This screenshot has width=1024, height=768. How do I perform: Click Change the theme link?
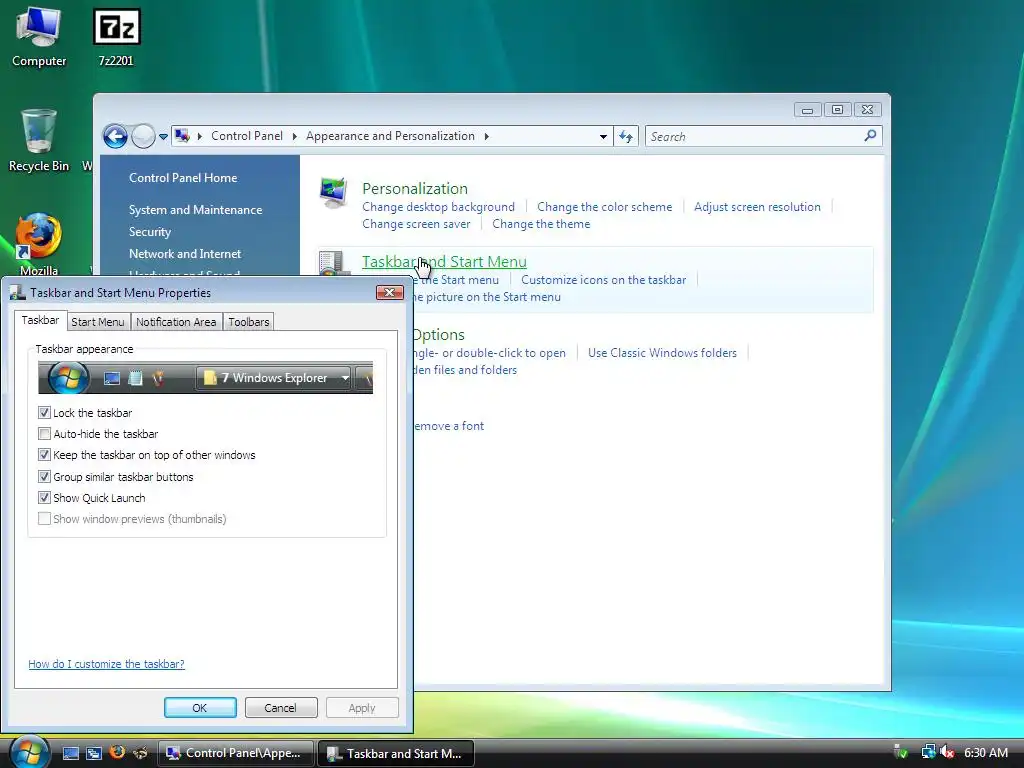[x=541, y=224]
